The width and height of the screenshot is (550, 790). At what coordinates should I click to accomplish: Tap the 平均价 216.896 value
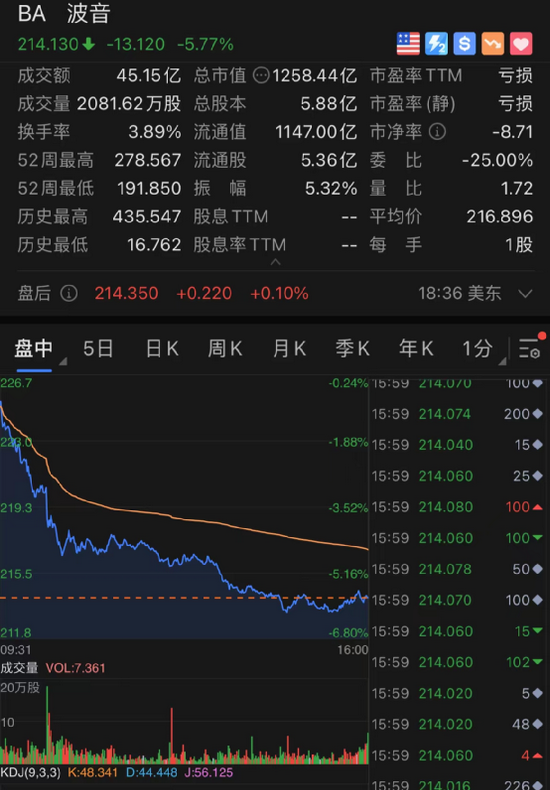tap(500, 217)
